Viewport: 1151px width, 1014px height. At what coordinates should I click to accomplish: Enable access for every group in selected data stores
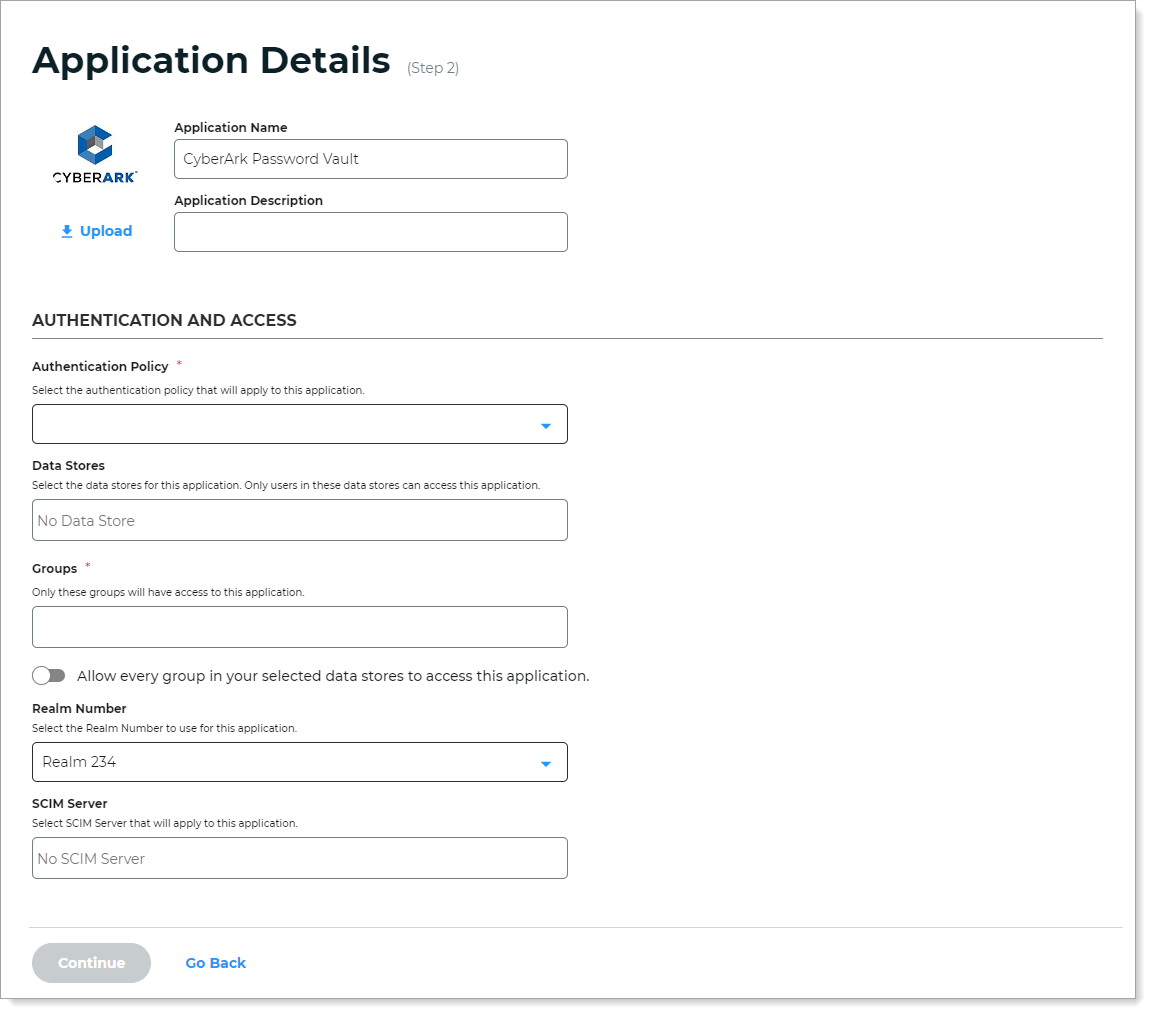pyautogui.click(x=48, y=676)
